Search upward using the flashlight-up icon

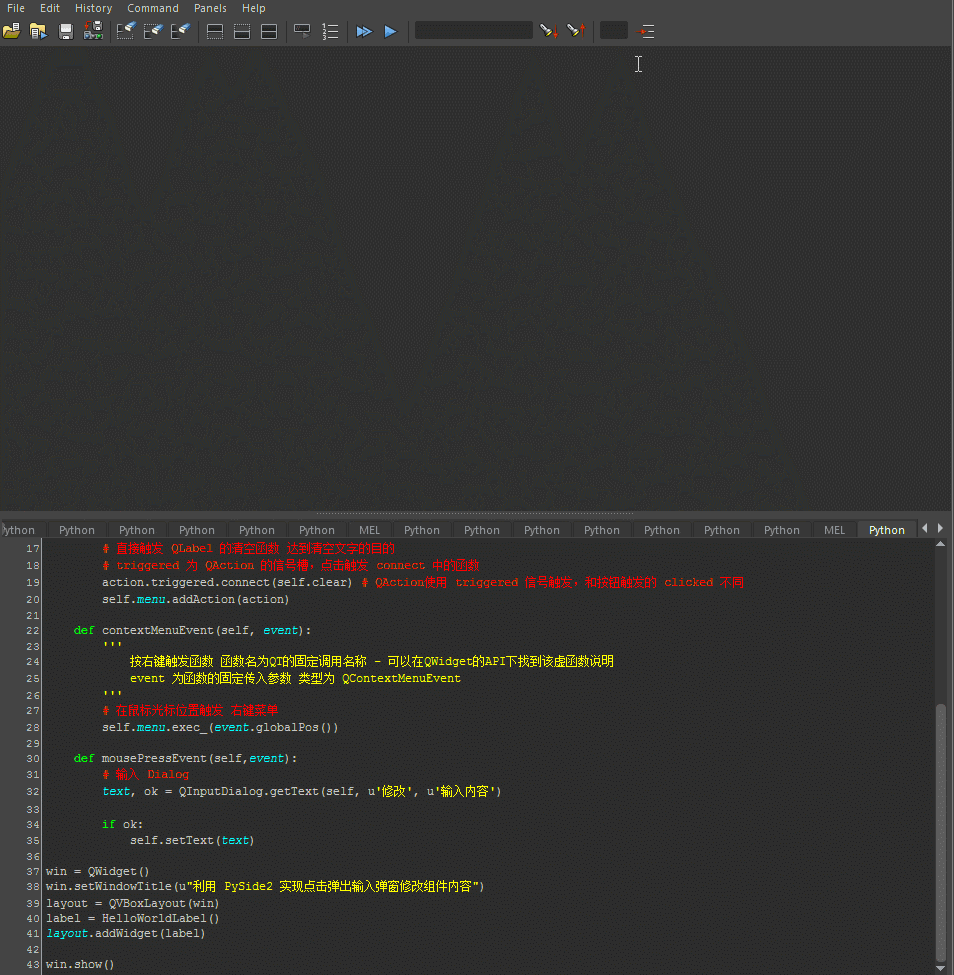pos(576,30)
